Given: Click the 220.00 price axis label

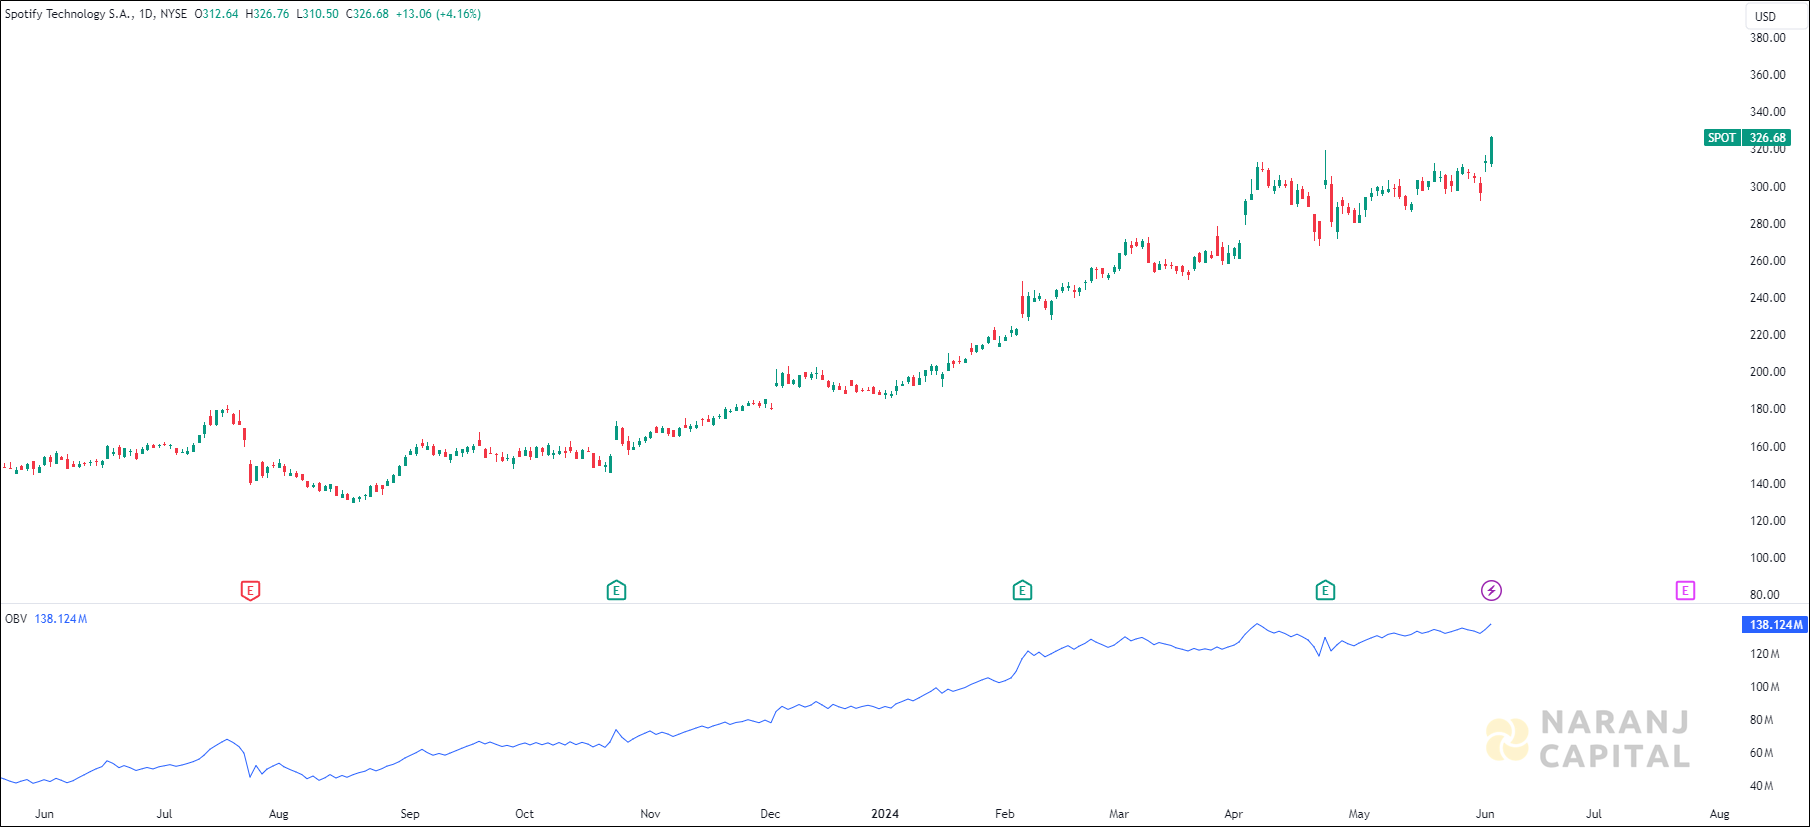Looking at the screenshot, I should pos(1767,335).
